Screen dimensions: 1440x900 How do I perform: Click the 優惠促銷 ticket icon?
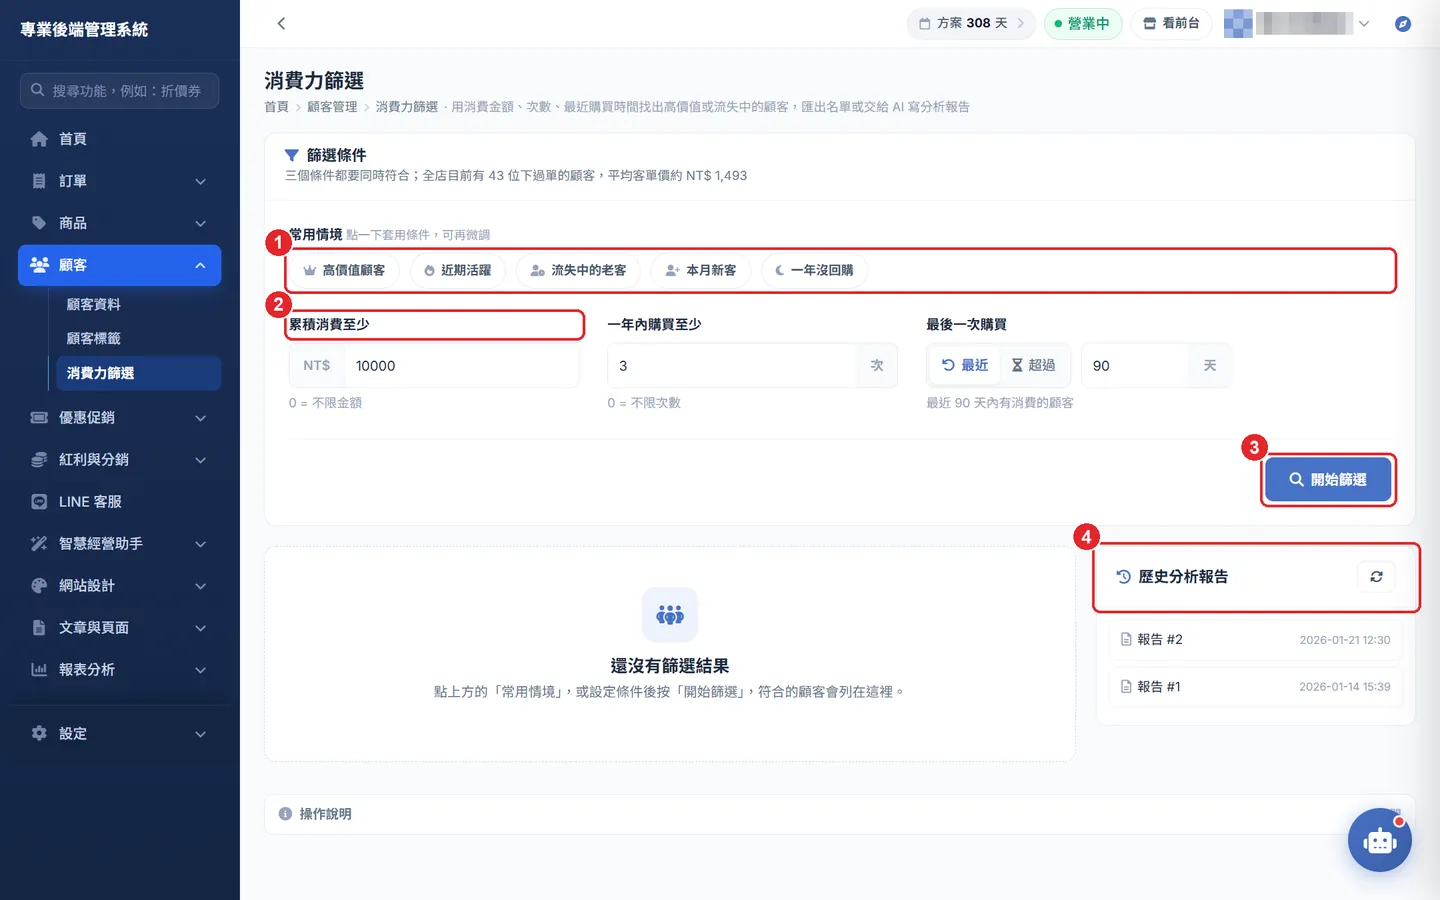pyautogui.click(x=39, y=417)
